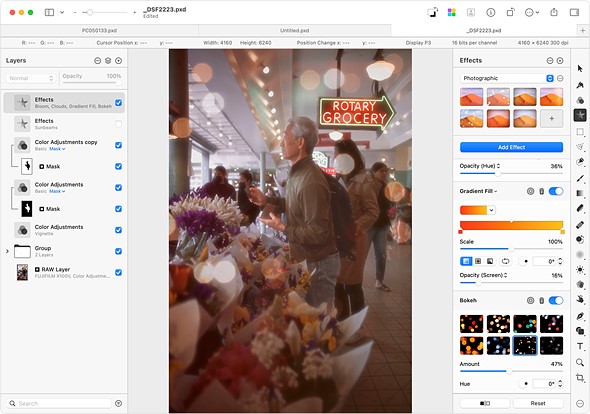
Task: Delete the Gradient Fill effect with trash icon
Action: coord(541,191)
